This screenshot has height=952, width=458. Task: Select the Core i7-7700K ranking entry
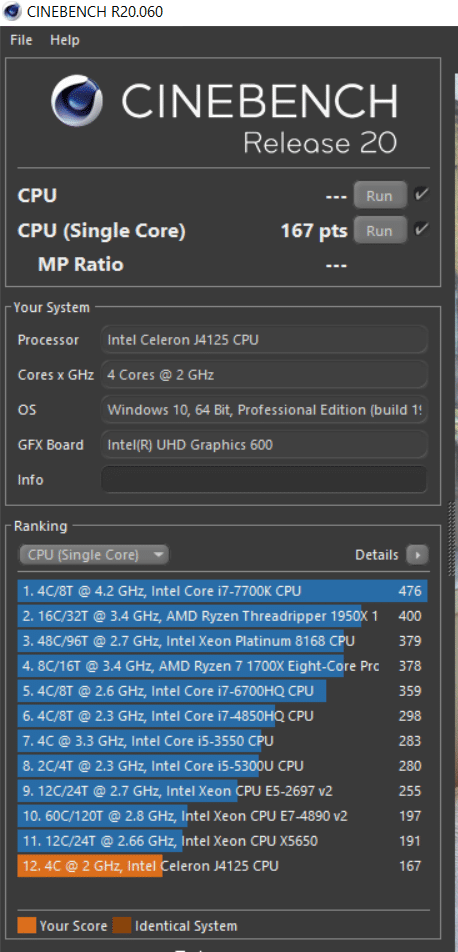pyautogui.click(x=222, y=591)
